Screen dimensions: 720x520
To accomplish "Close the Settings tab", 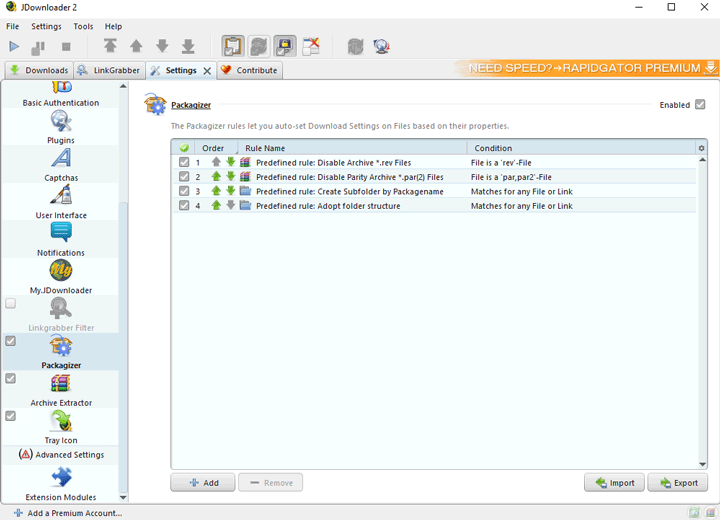I will (x=208, y=71).
